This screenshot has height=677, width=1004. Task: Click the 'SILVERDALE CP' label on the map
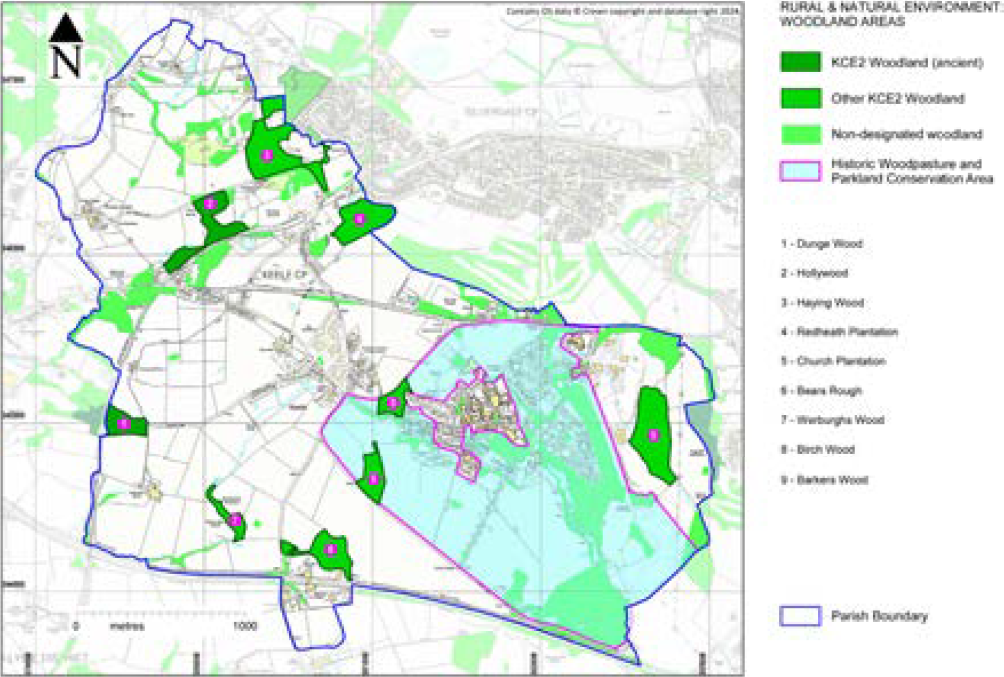[501, 111]
